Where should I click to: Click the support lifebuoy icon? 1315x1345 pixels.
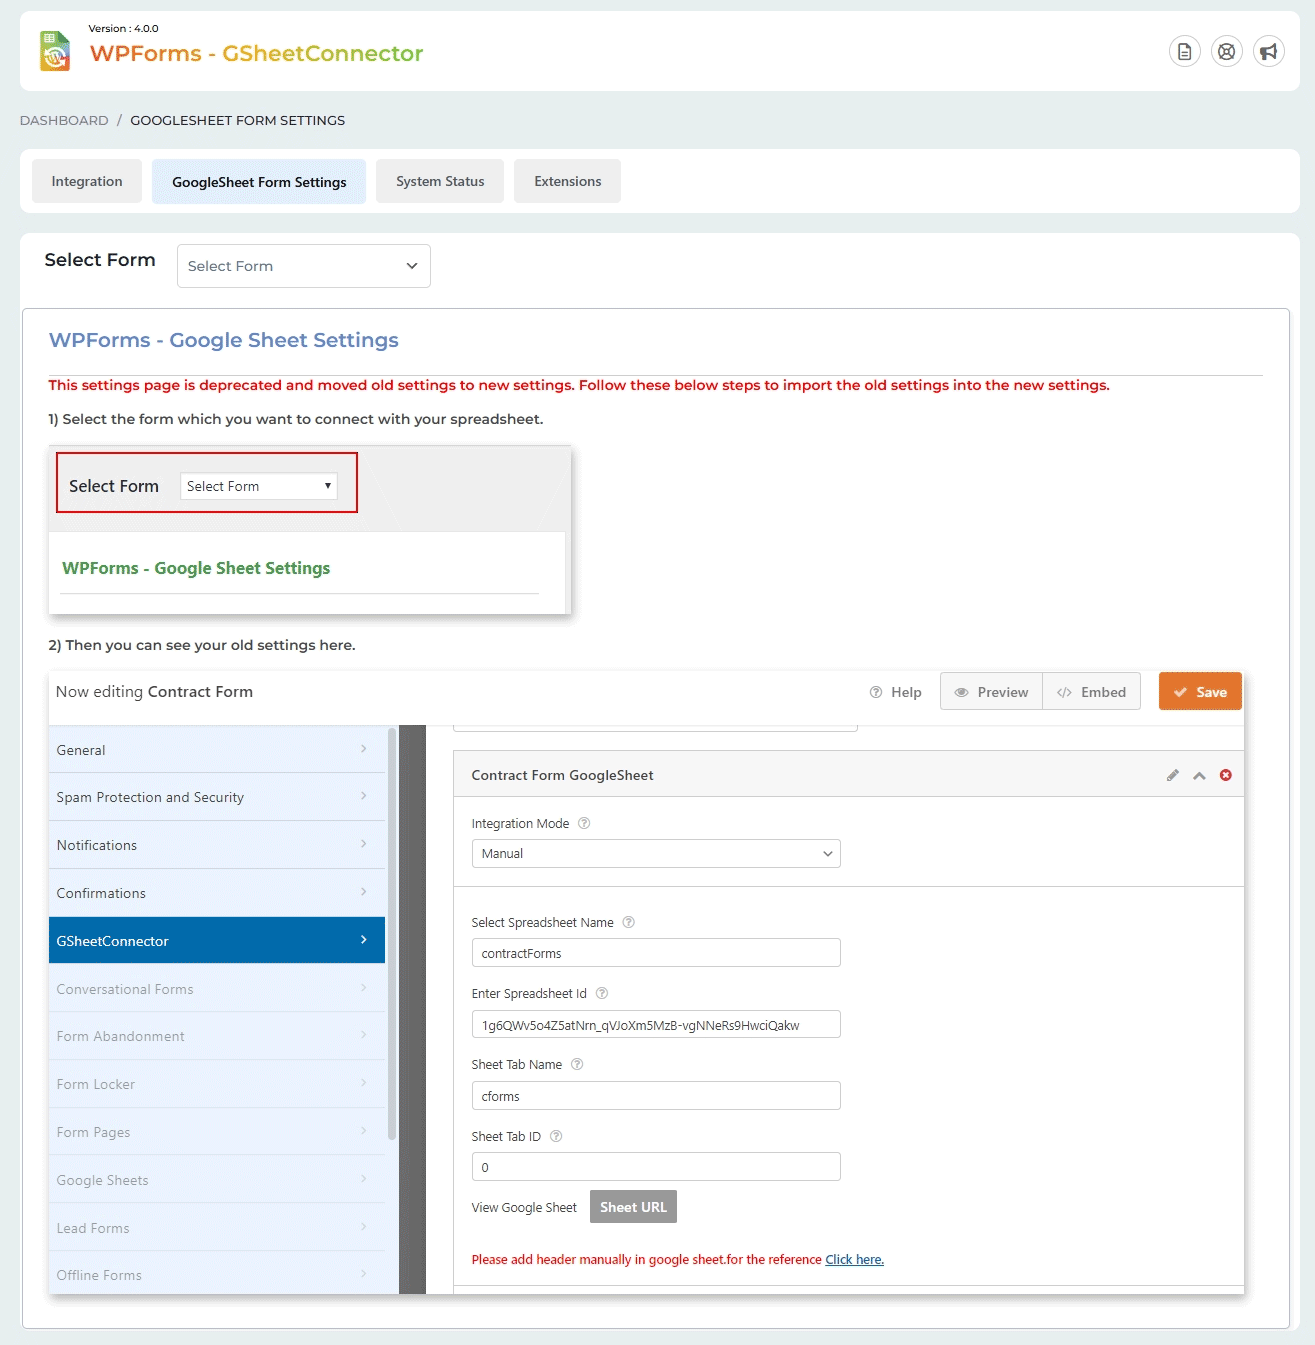click(1226, 51)
